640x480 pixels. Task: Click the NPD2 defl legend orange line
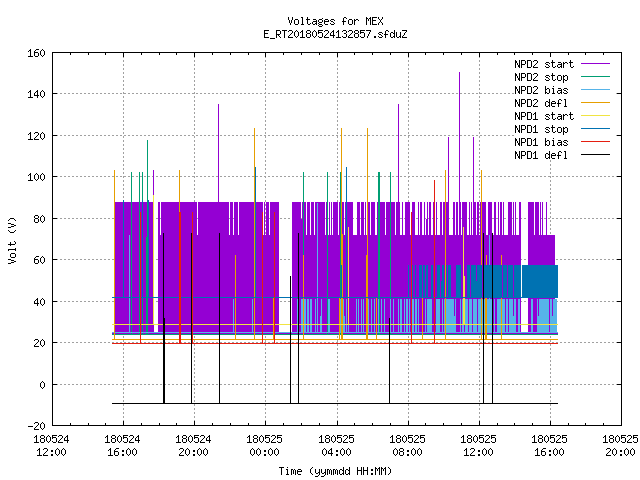(x=595, y=103)
